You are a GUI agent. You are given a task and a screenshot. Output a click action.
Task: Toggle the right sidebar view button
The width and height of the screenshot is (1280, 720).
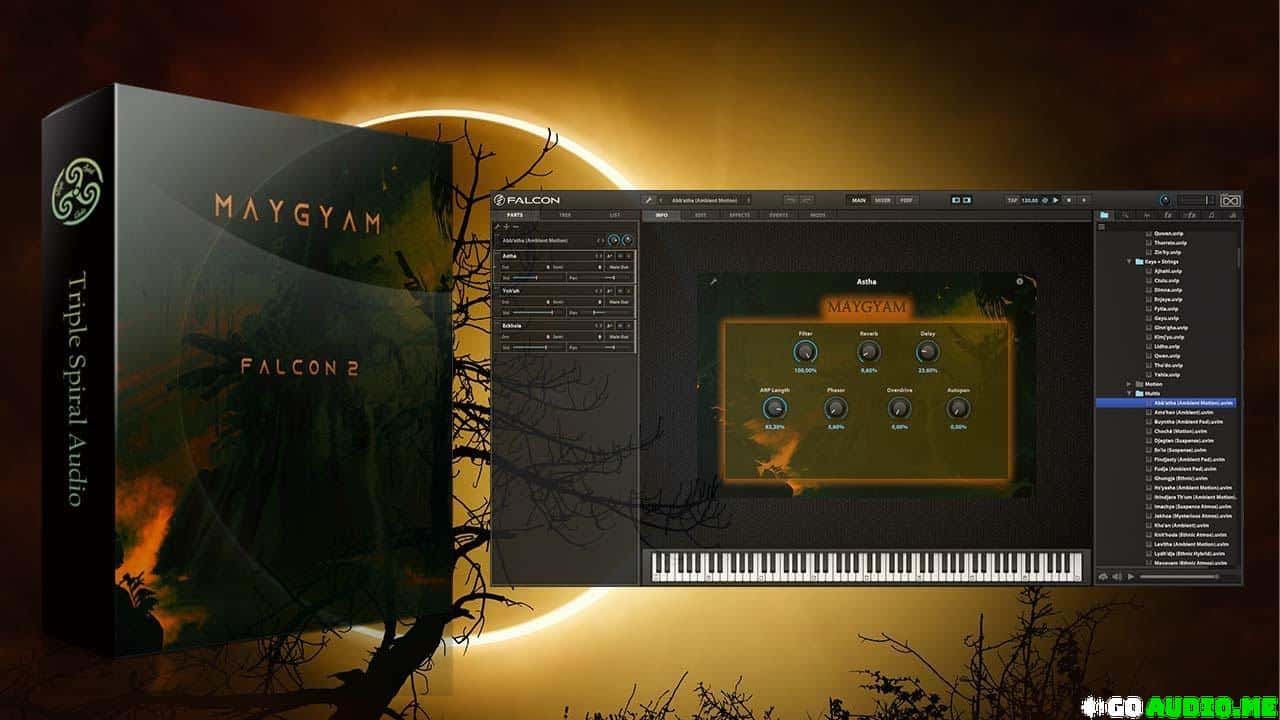click(x=967, y=200)
